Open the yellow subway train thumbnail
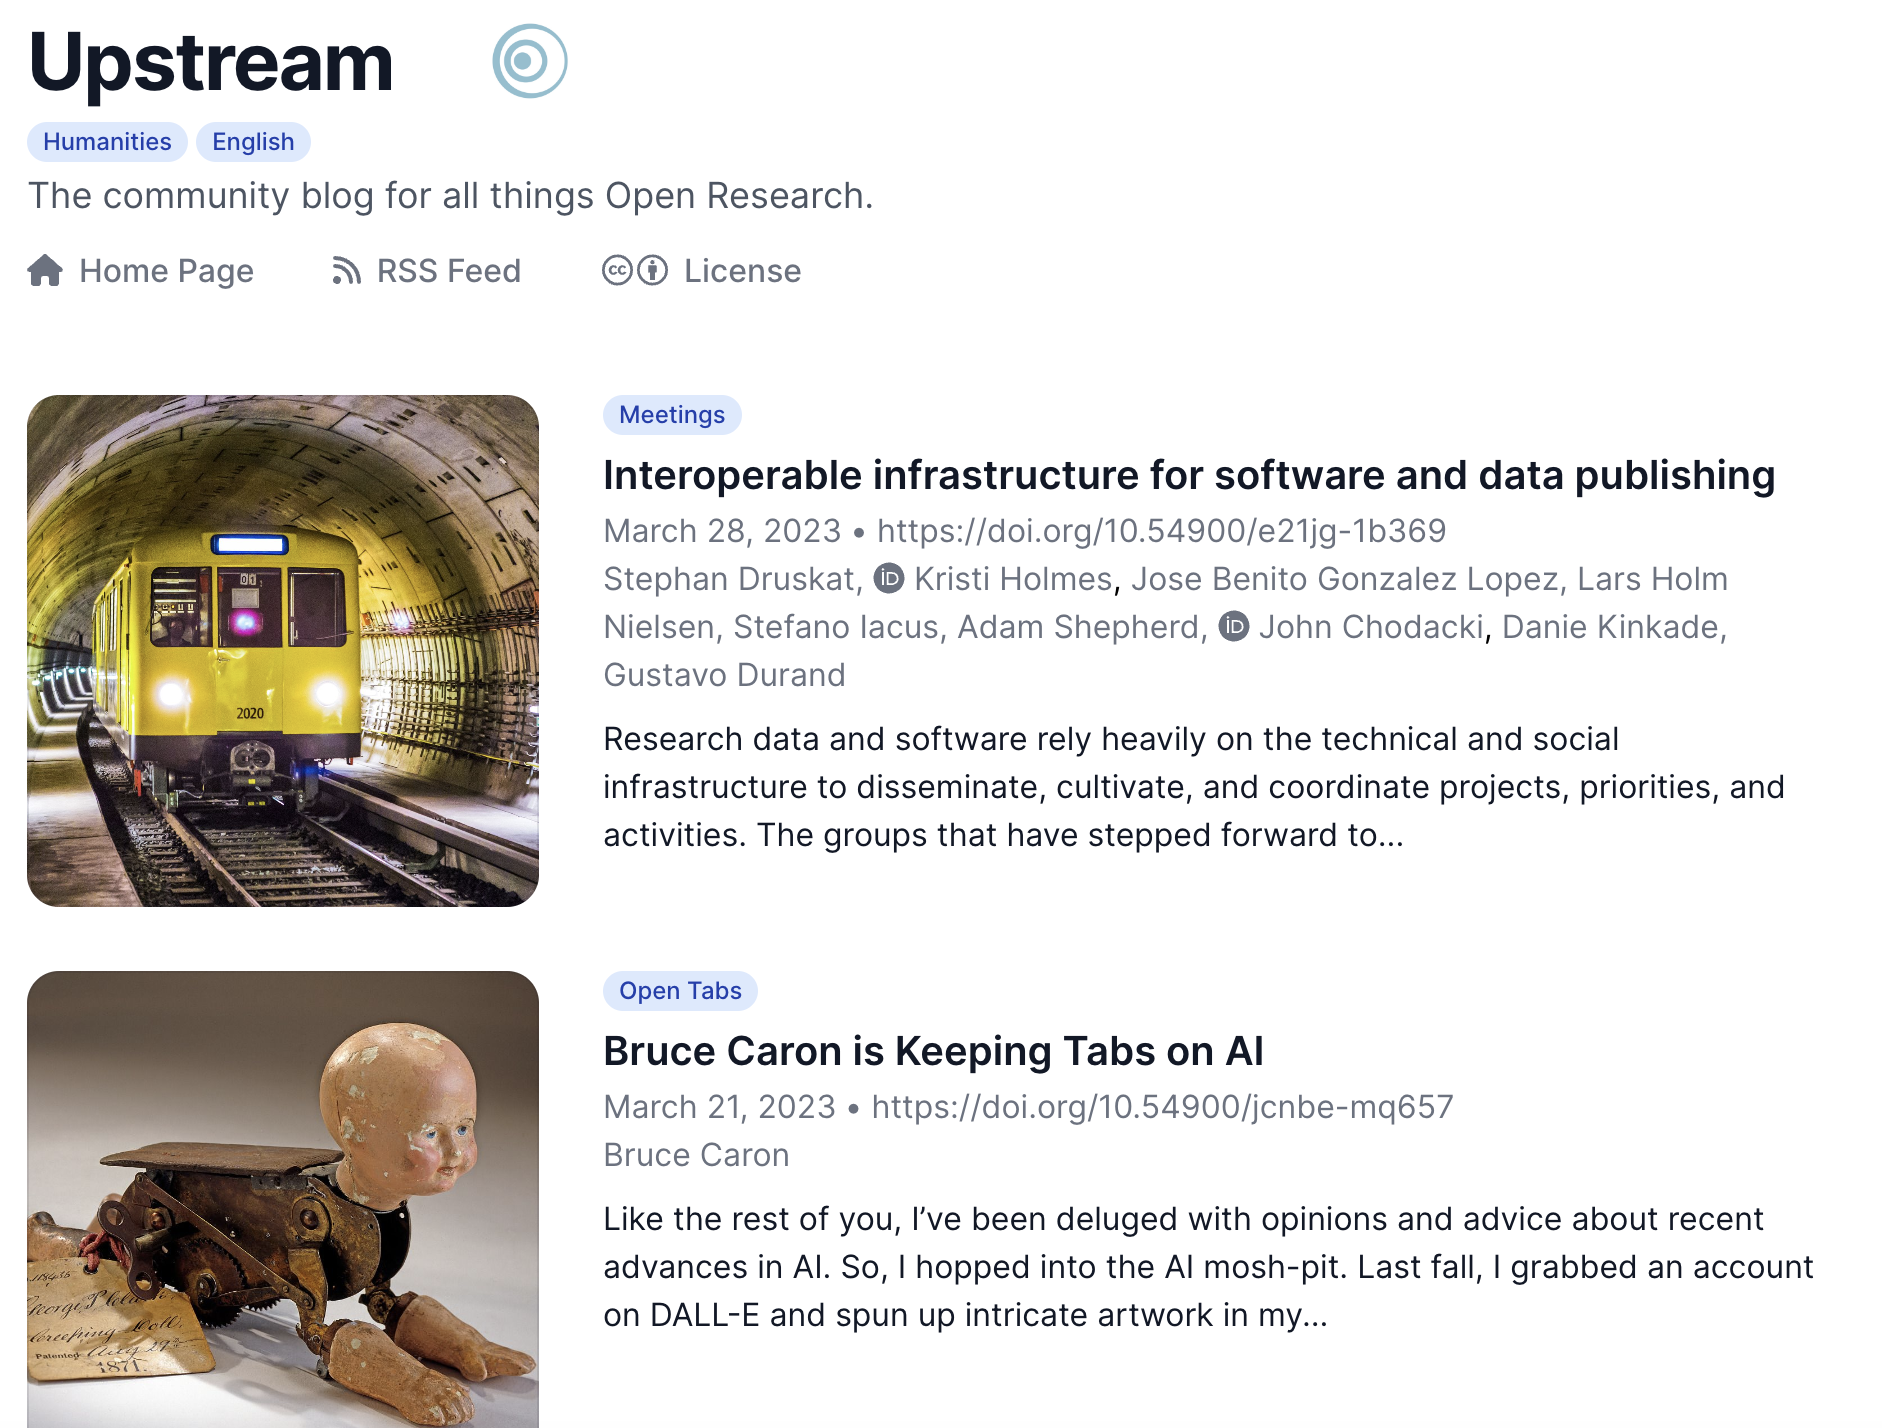Viewport: 1882px width, 1428px height. point(283,650)
